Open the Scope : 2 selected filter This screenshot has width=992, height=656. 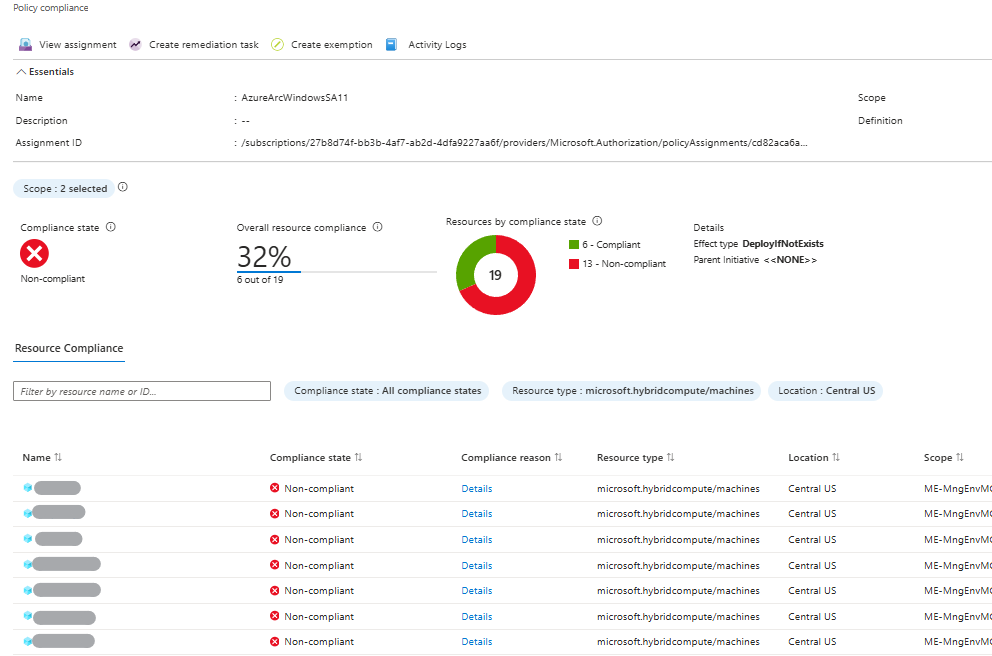65,189
